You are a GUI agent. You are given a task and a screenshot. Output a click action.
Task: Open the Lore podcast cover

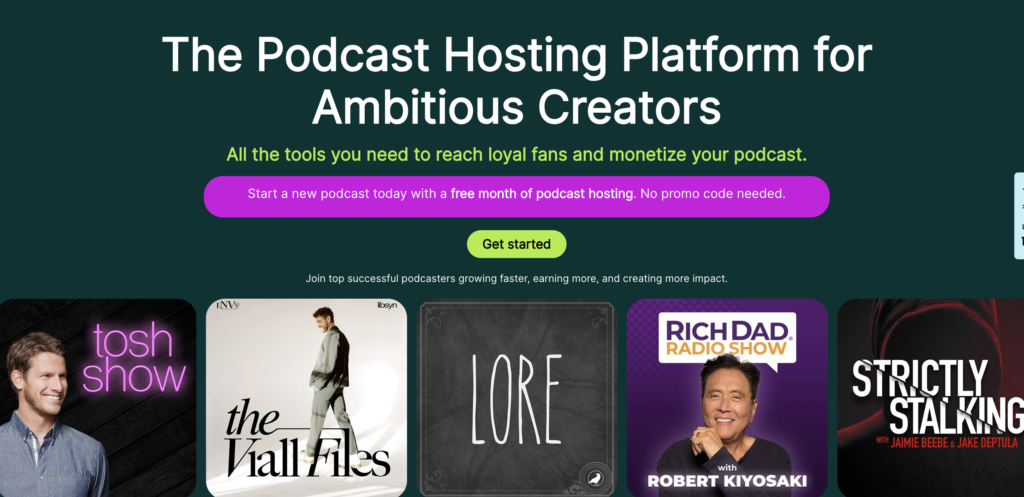pos(517,398)
